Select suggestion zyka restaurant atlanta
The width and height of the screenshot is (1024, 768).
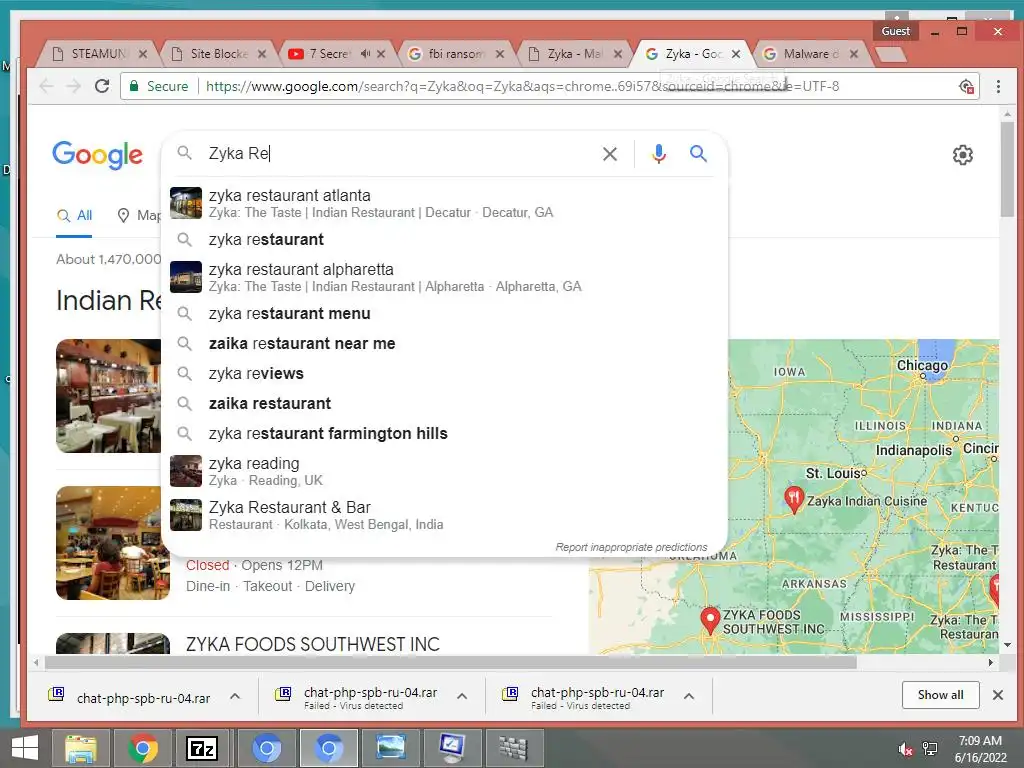click(444, 203)
